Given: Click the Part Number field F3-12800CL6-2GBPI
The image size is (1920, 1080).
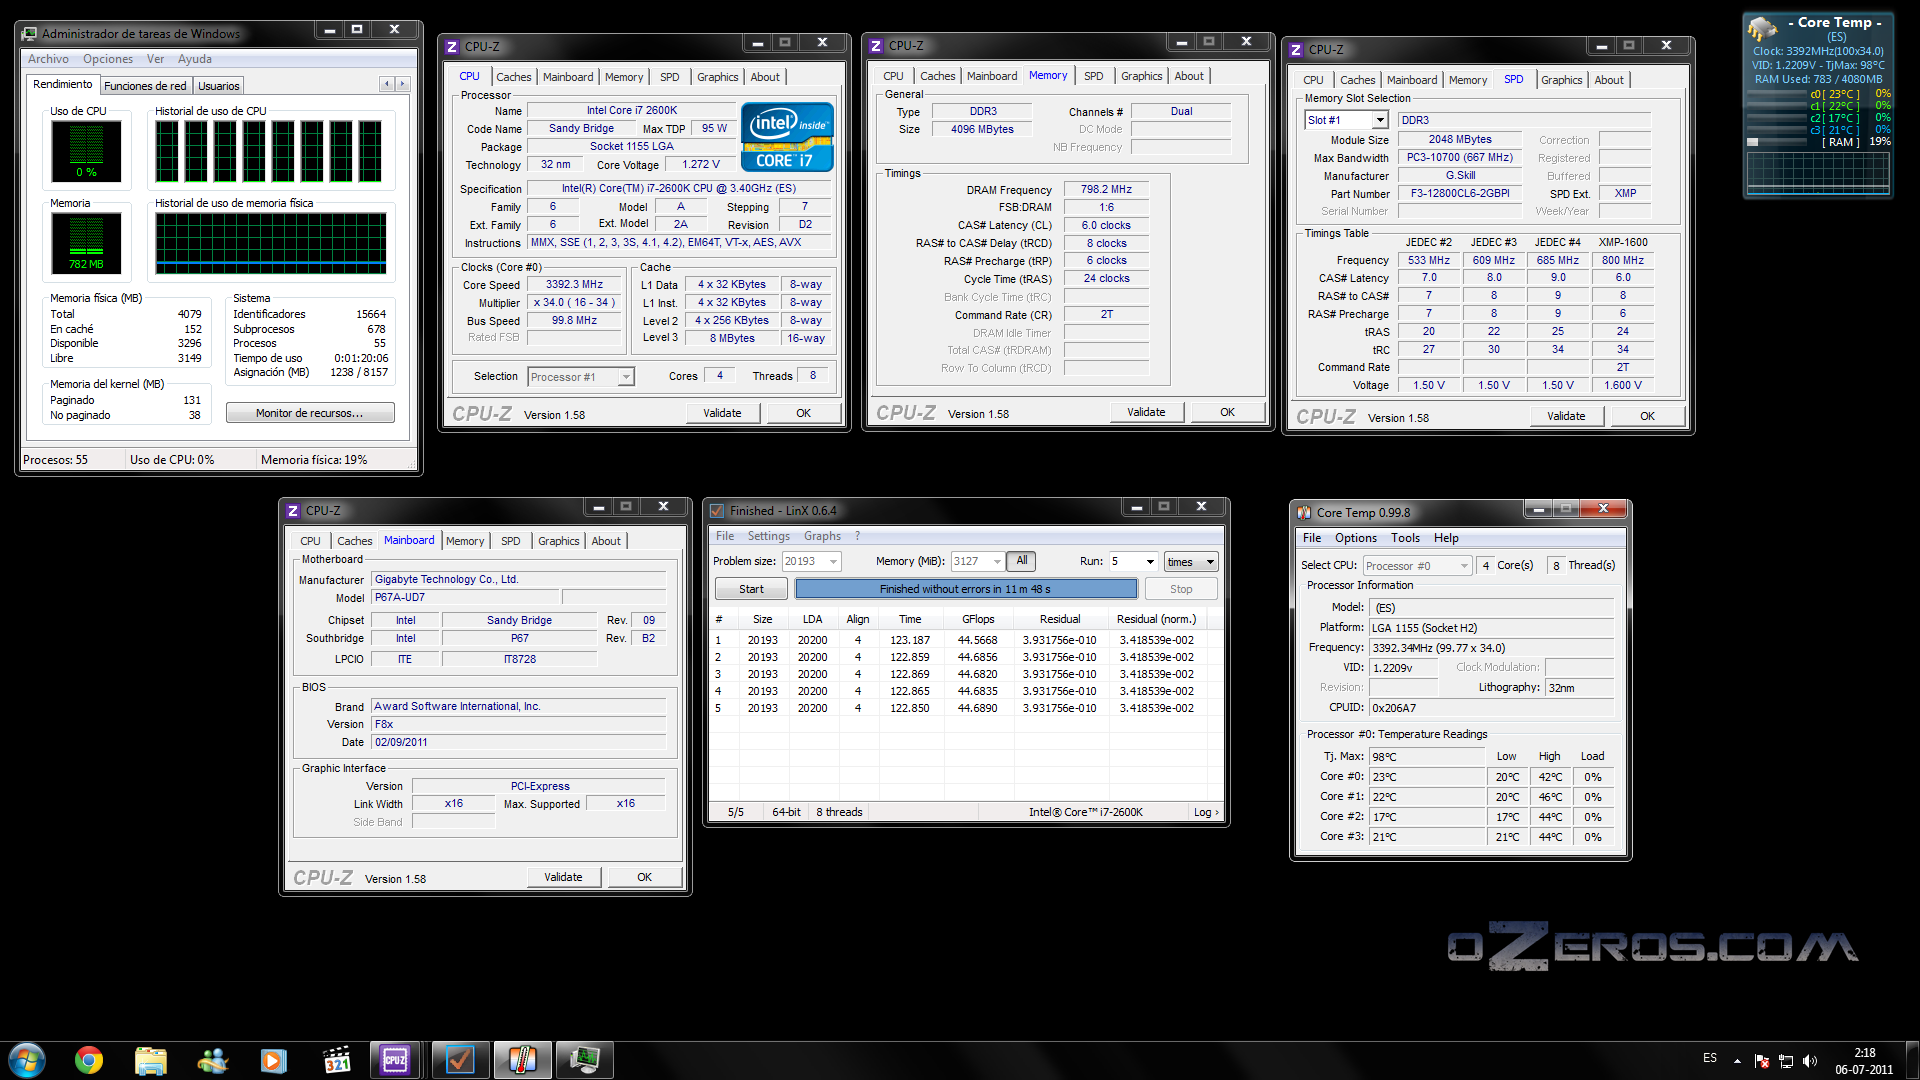Looking at the screenshot, I should (1461, 194).
